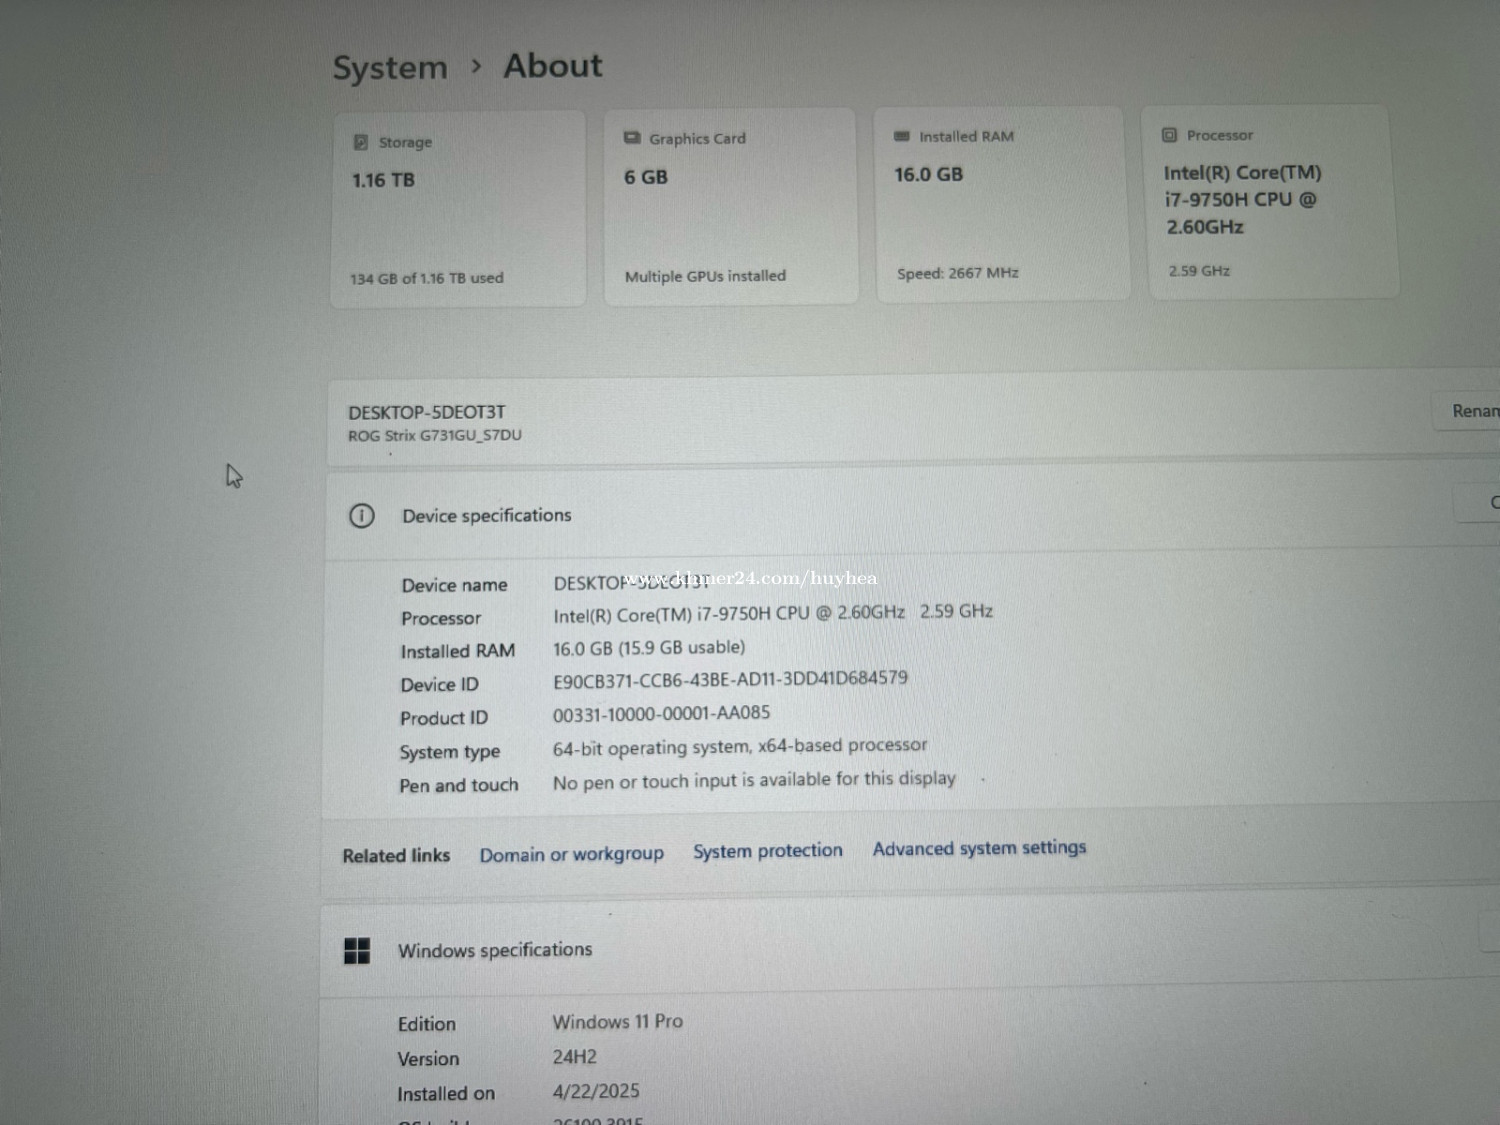Click the Device name label
The width and height of the screenshot is (1500, 1125).
pos(454,585)
